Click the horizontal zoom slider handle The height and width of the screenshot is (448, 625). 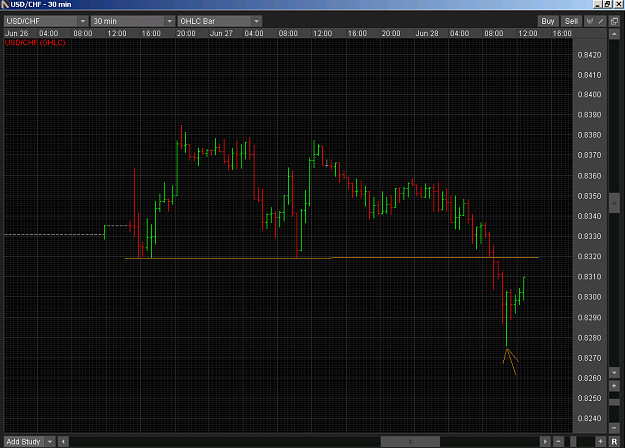(573, 442)
